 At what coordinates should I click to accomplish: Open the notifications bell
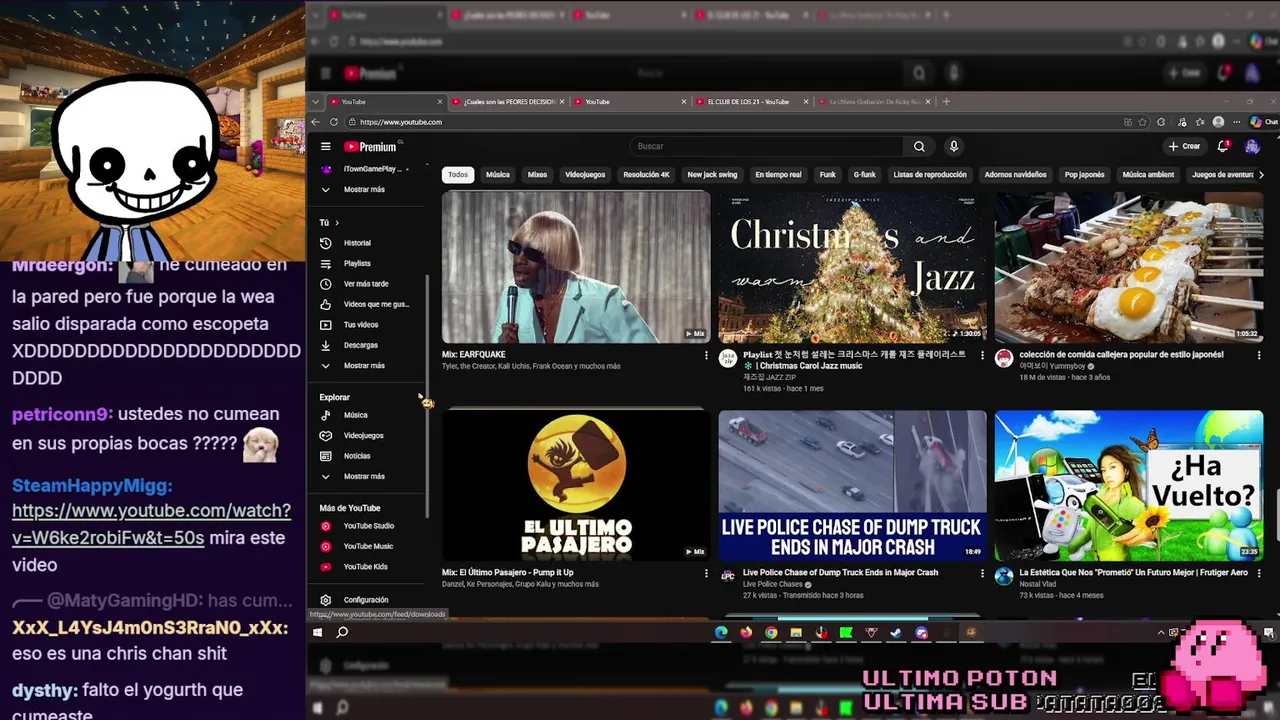[1224, 146]
